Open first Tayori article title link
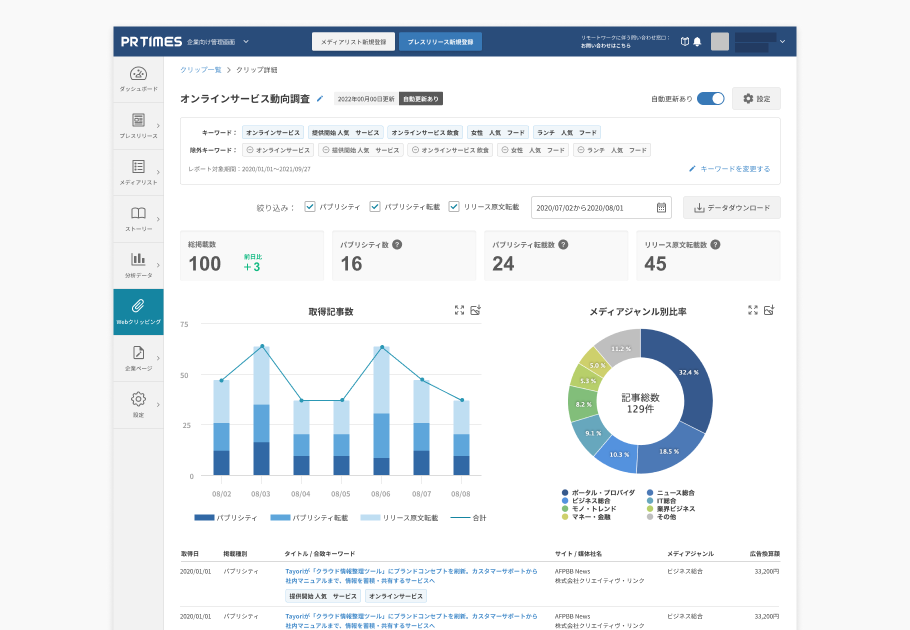This screenshot has width=910, height=630. (411, 575)
